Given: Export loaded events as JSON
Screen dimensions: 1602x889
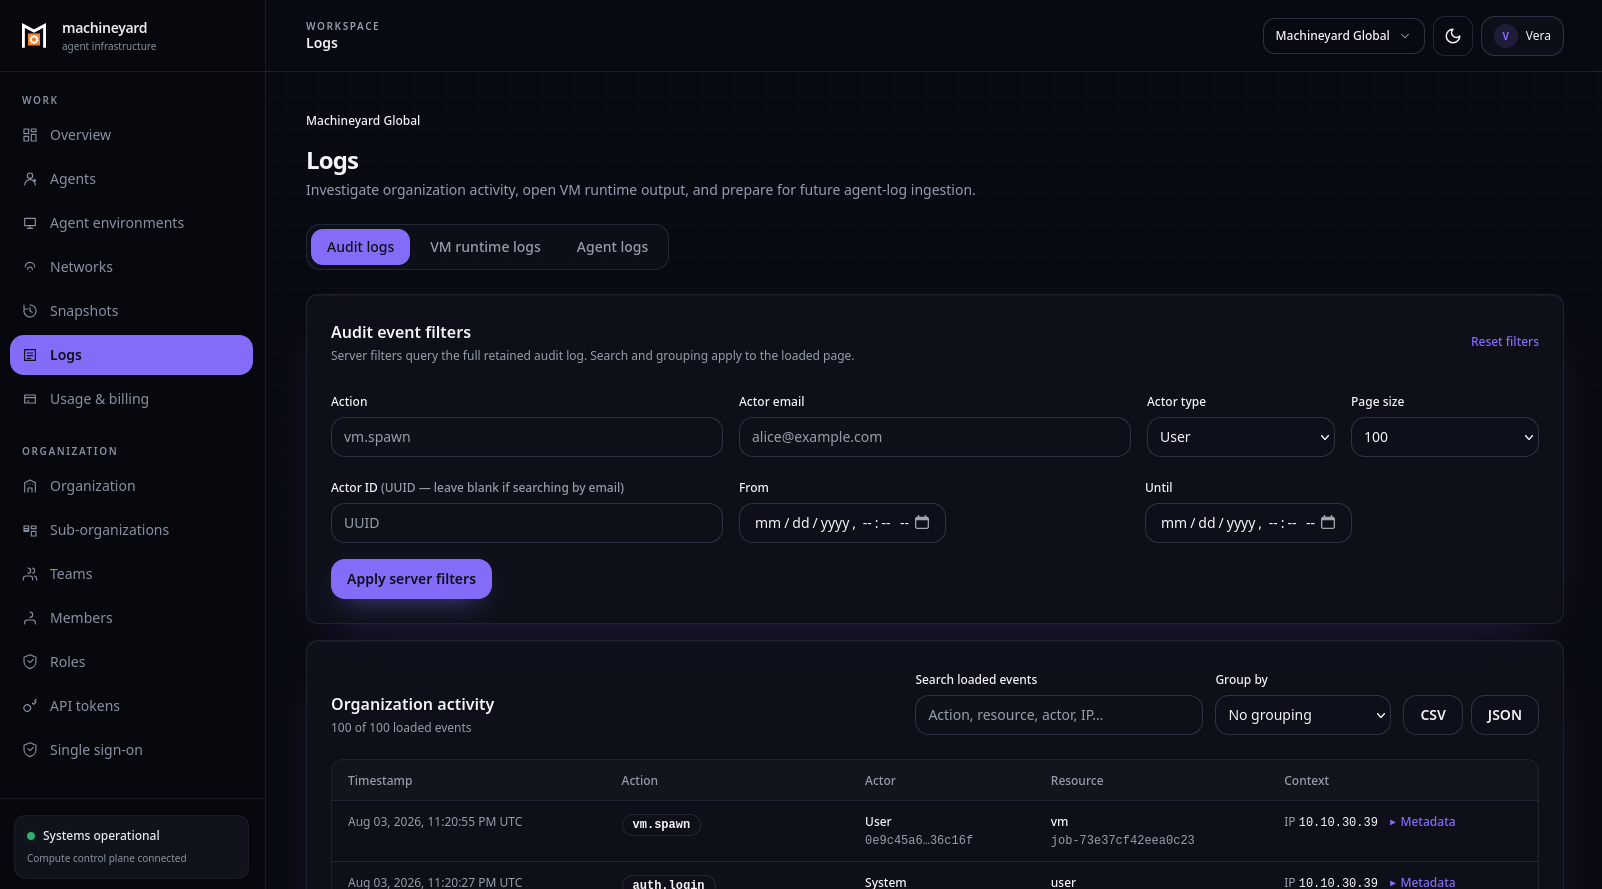Looking at the screenshot, I should click(x=1504, y=715).
